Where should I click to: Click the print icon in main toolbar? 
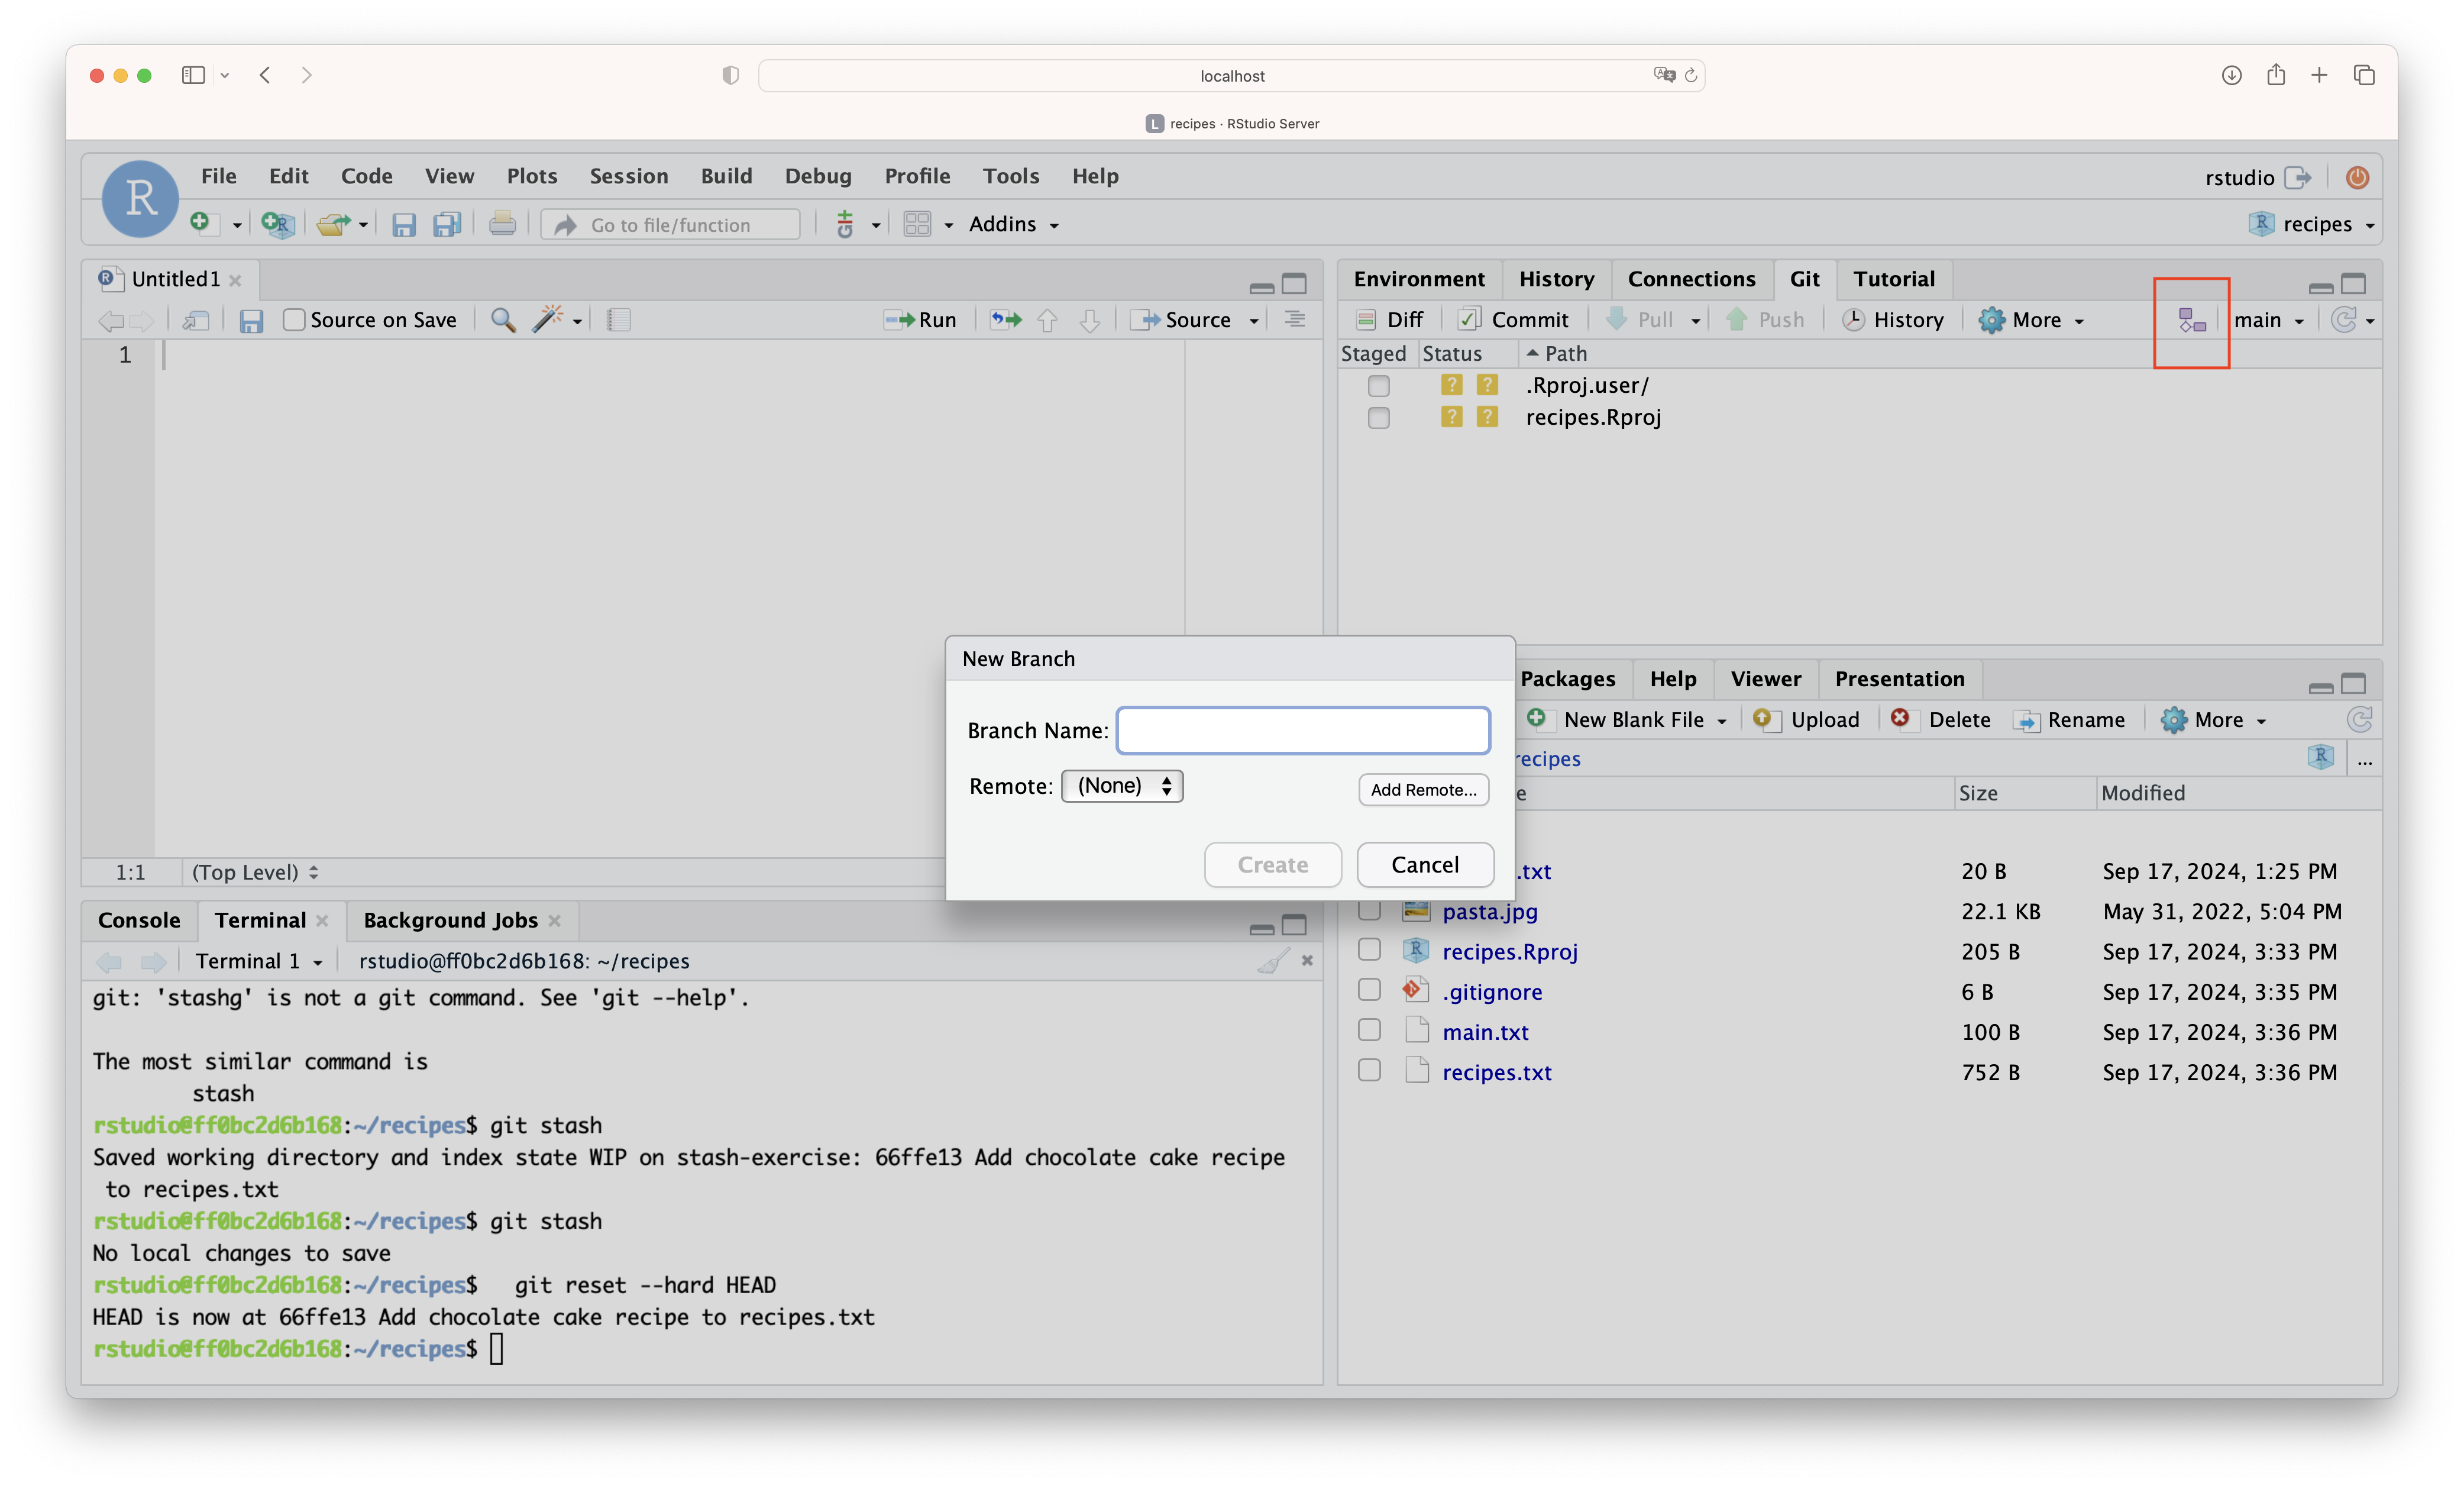pos(502,224)
